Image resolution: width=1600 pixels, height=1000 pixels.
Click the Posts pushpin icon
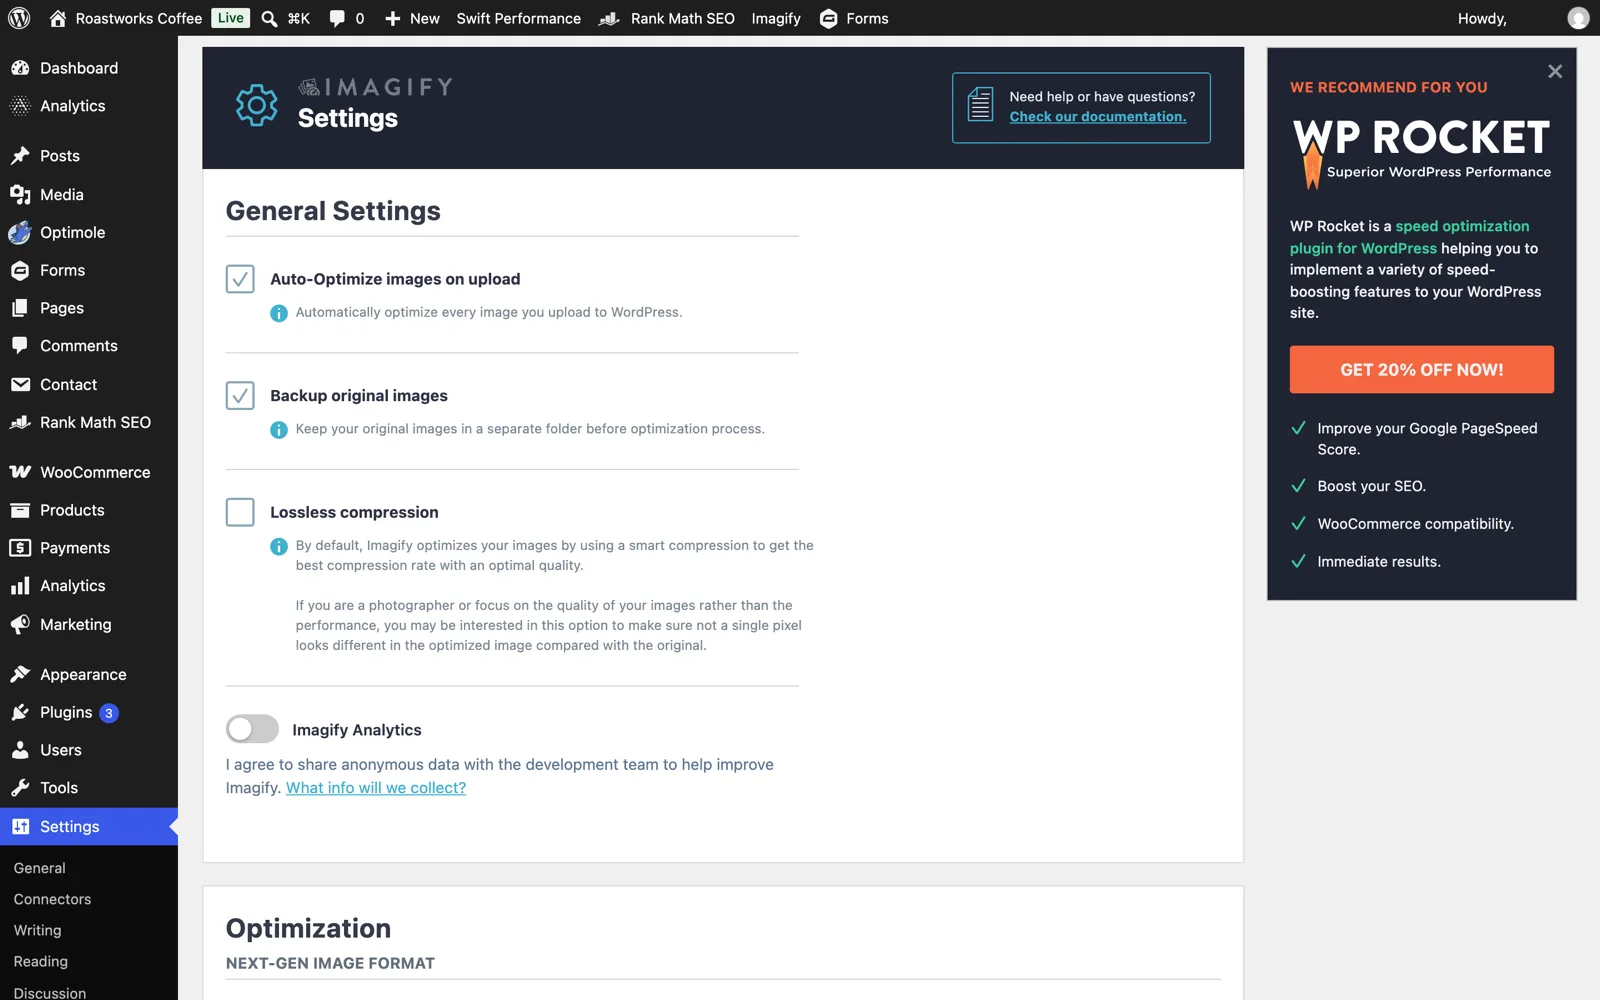pyautogui.click(x=20, y=156)
